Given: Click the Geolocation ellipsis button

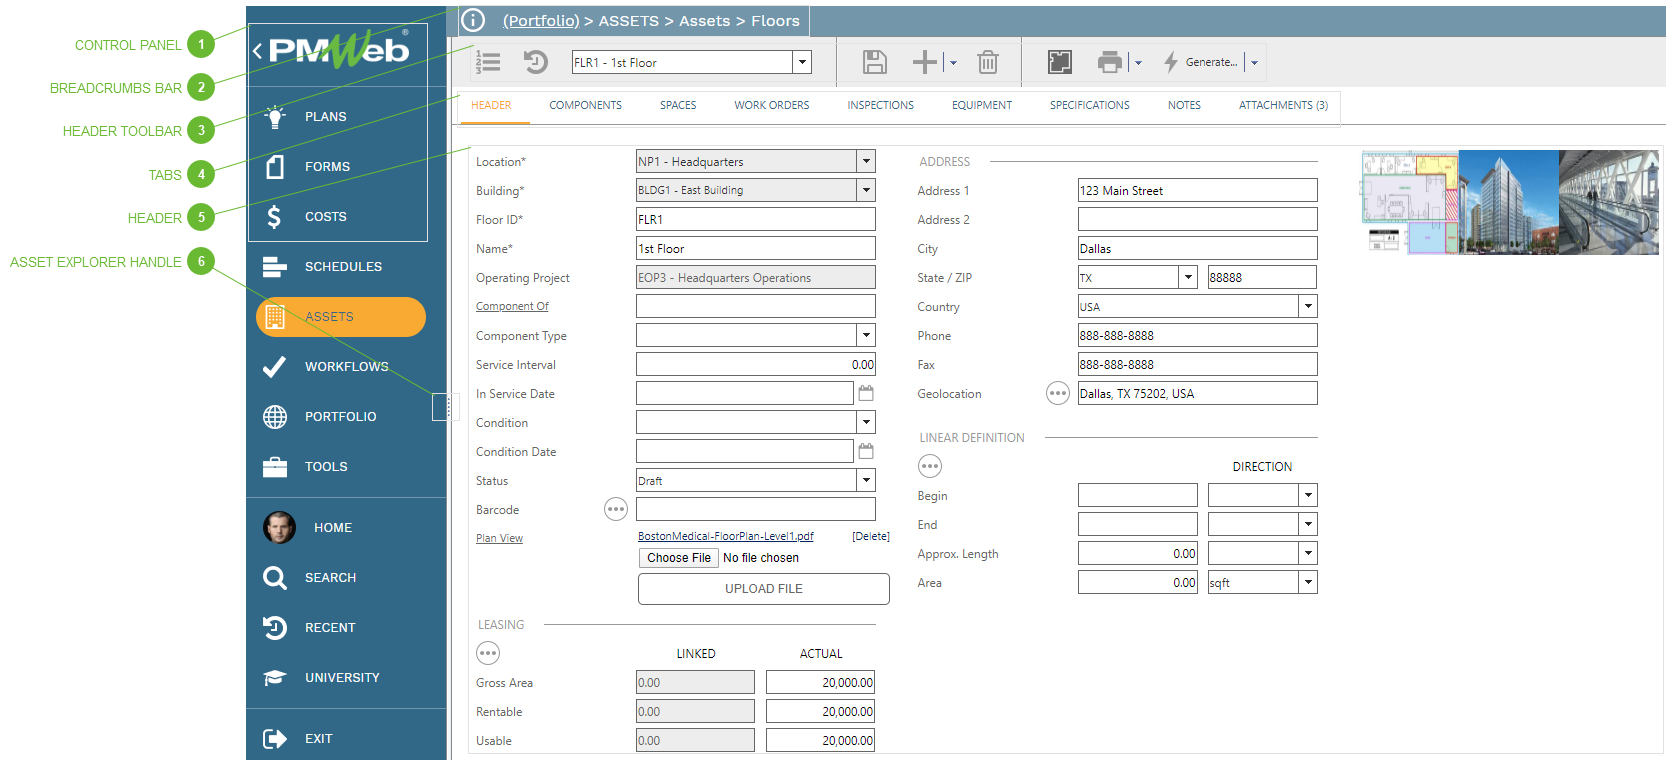Looking at the screenshot, I should [x=1057, y=394].
